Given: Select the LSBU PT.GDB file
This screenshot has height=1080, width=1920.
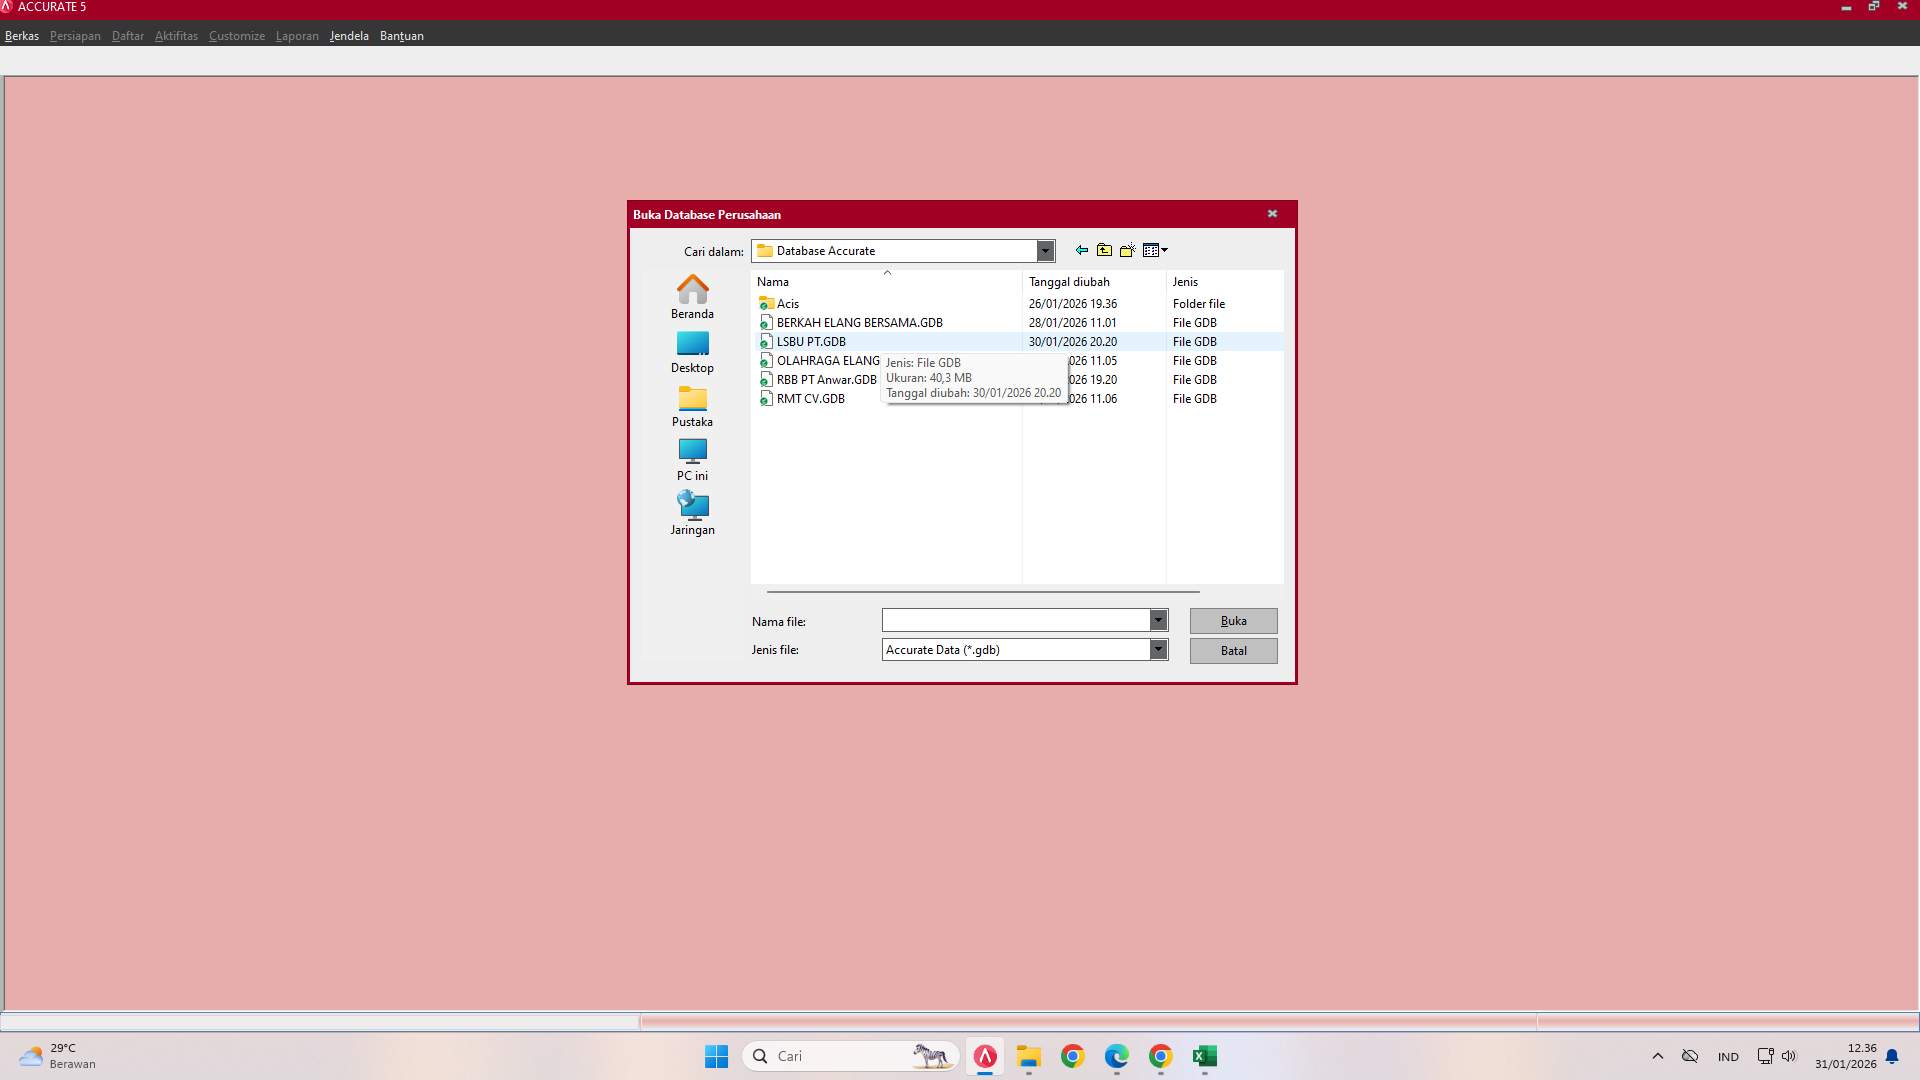Looking at the screenshot, I should (812, 341).
